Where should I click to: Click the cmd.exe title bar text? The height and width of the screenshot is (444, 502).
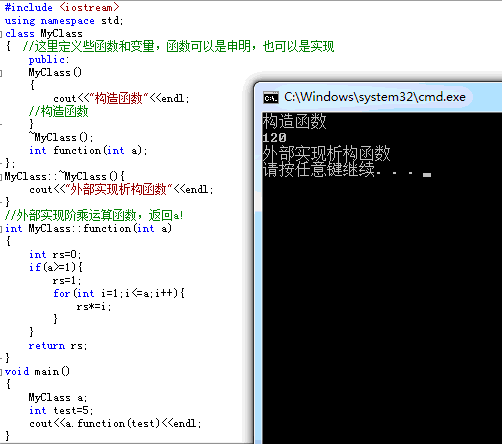click(375, 97)
